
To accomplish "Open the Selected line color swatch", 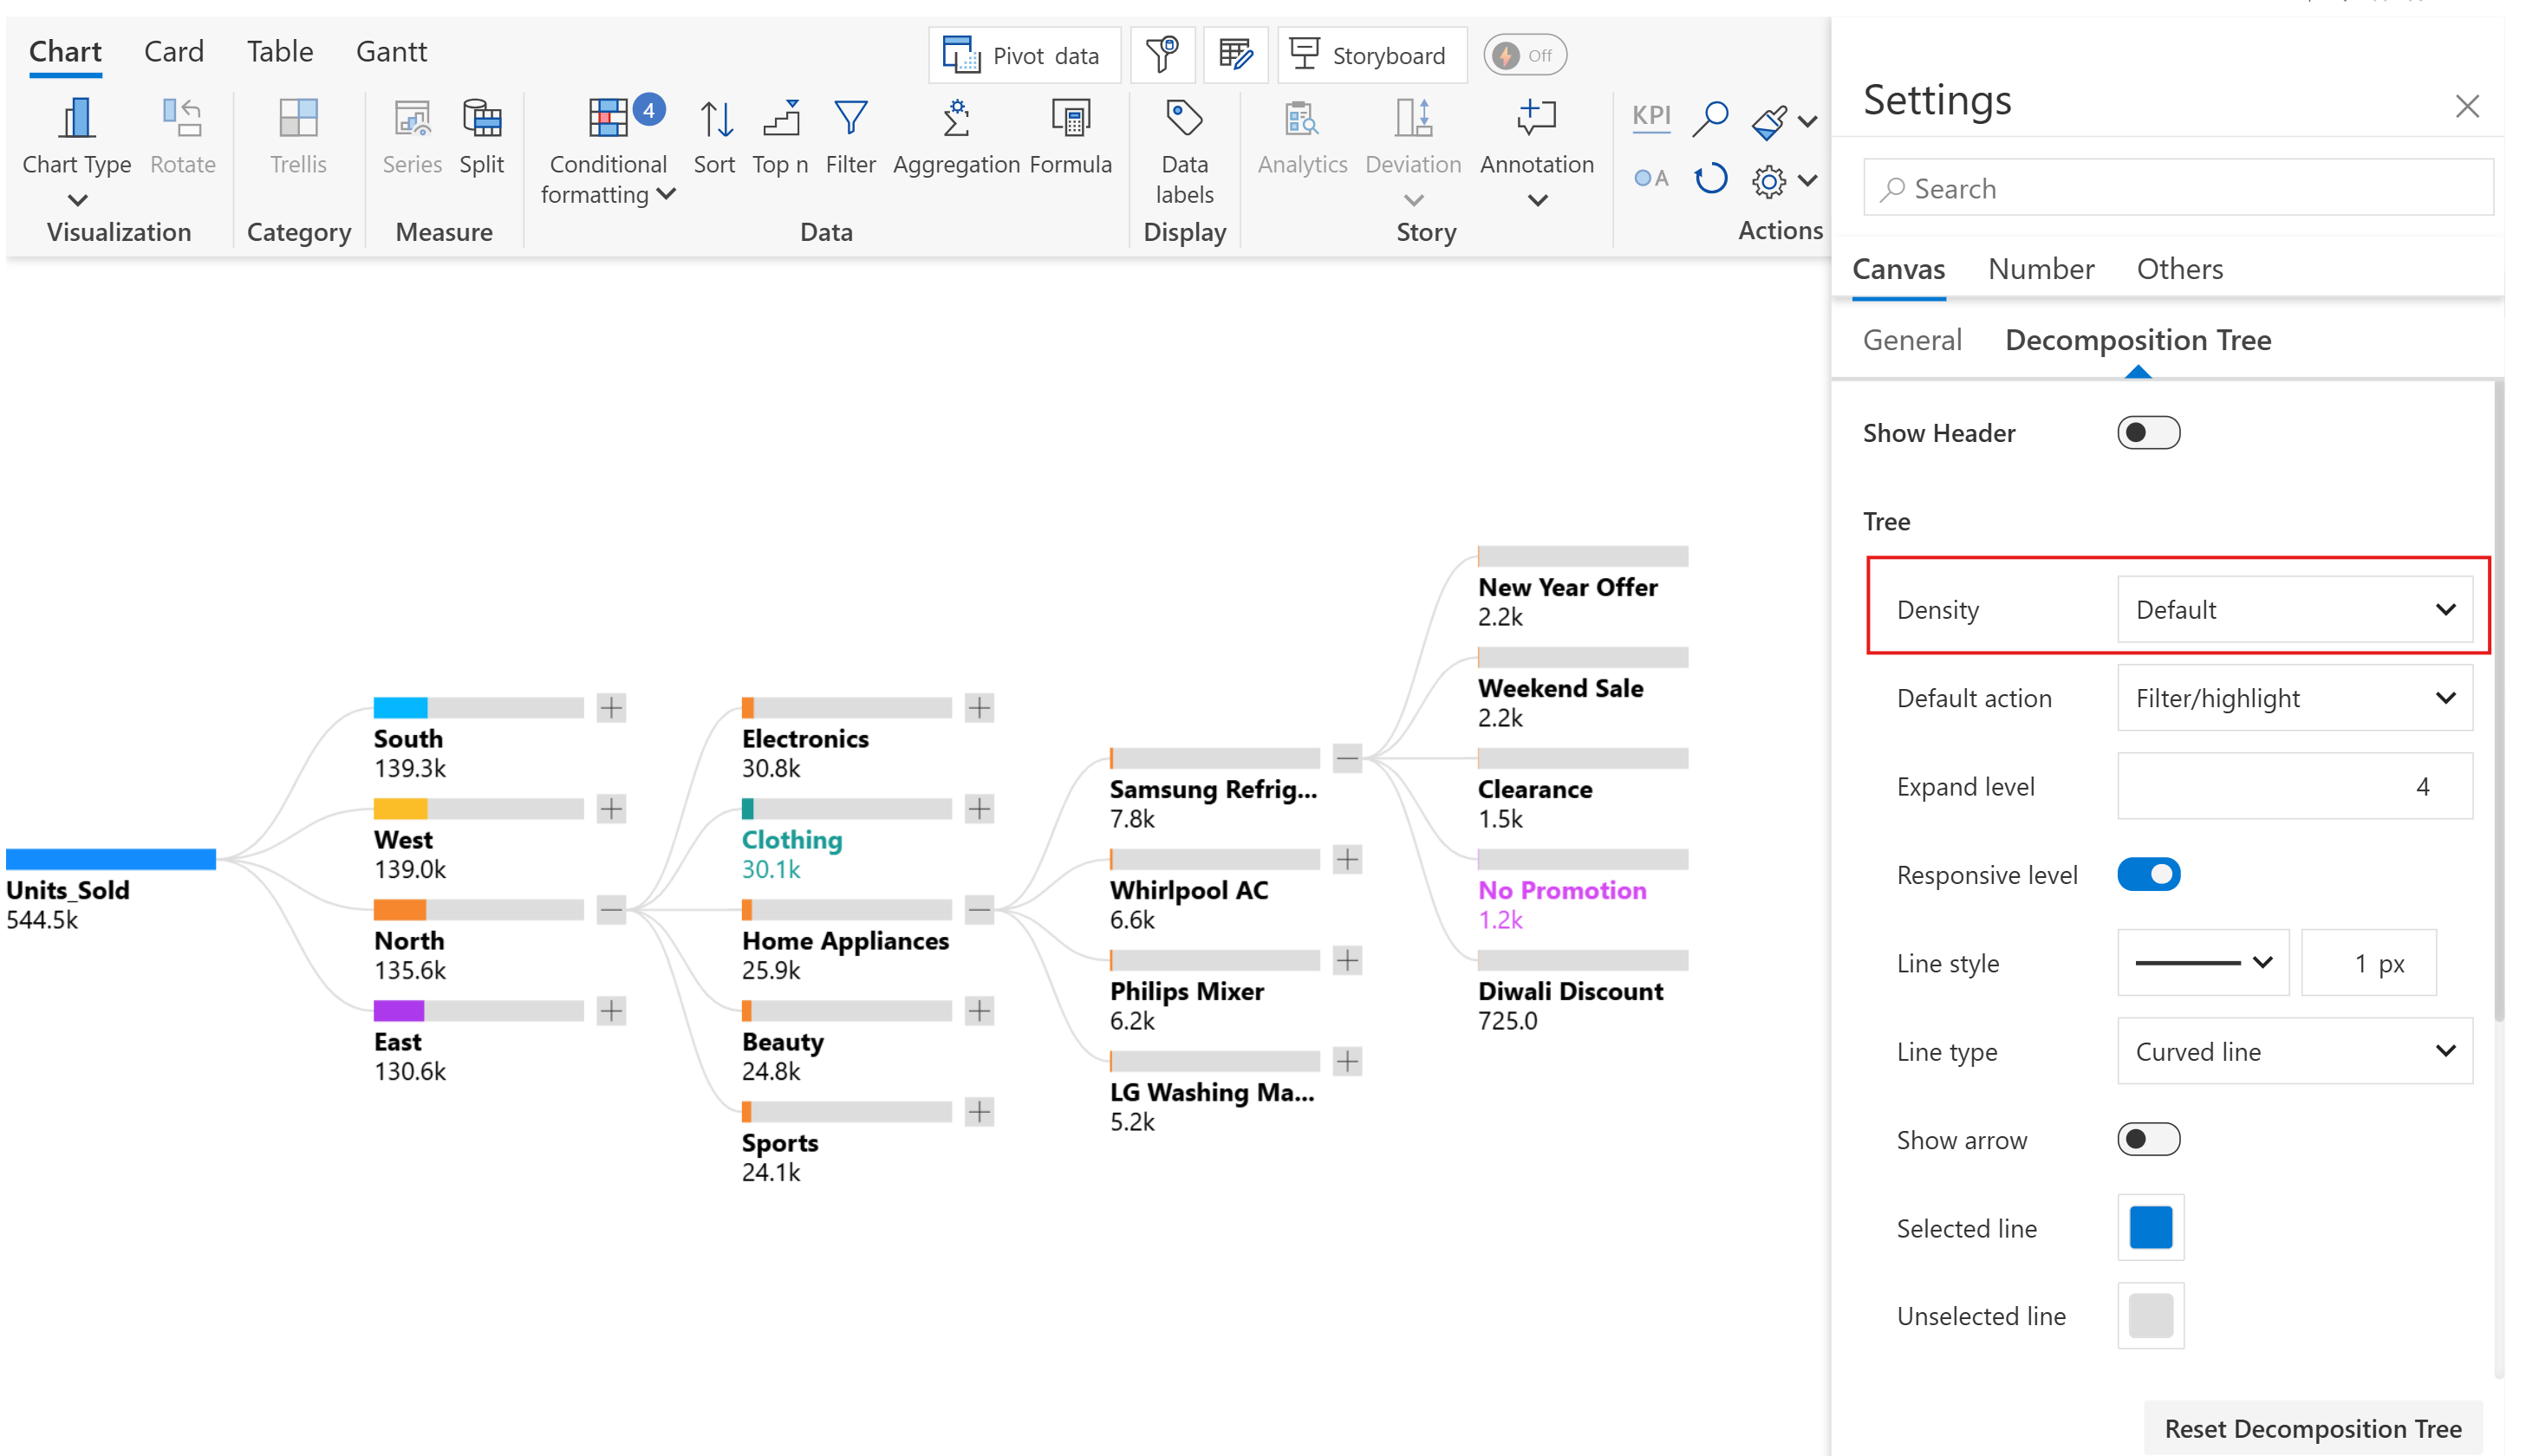I will coord(2150,1227).
